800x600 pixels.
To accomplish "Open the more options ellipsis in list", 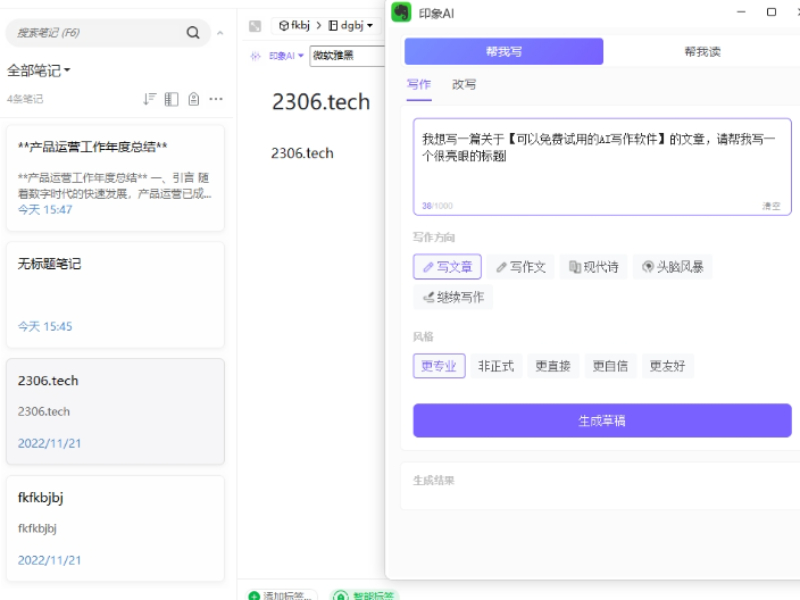I will pyautogui.click(x=216, y=99).
